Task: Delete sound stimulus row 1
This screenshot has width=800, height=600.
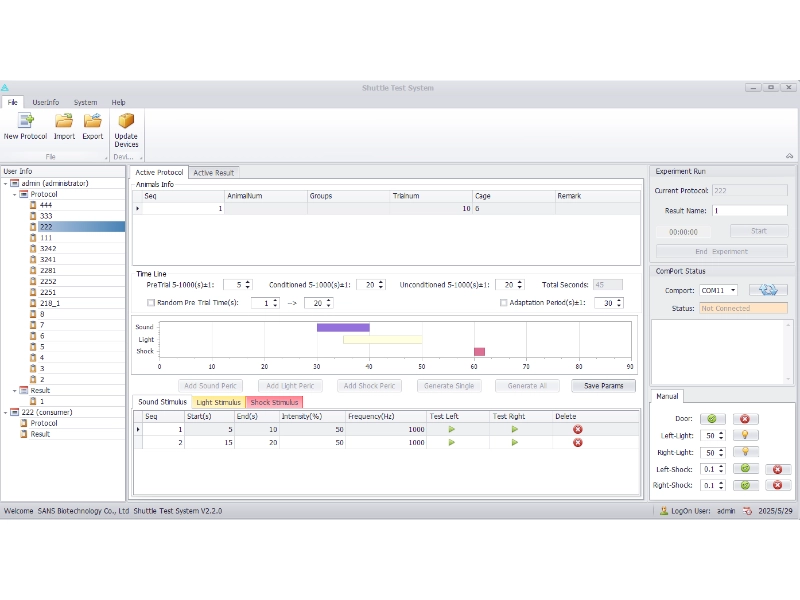Action: point(578,429)
